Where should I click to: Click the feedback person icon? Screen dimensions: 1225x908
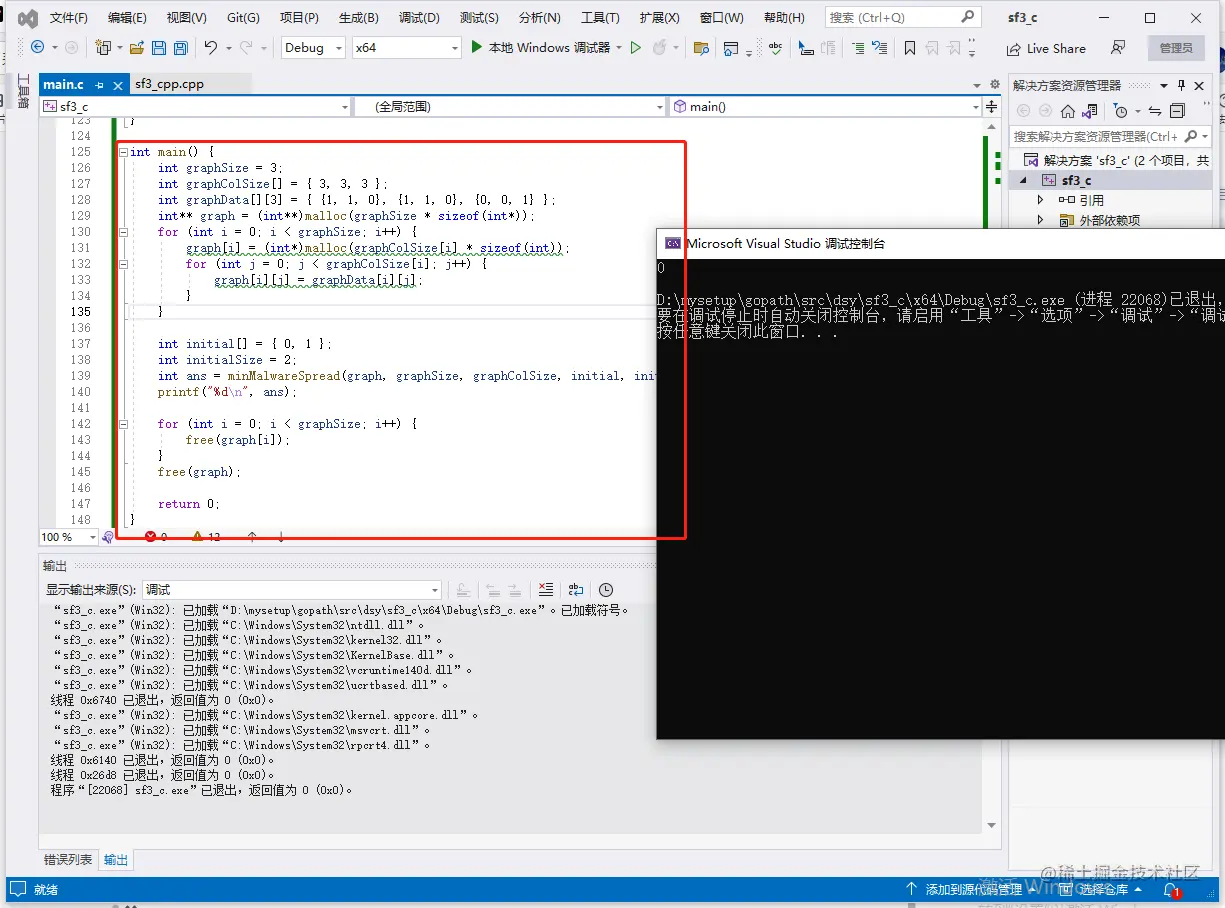(1118, 48)
